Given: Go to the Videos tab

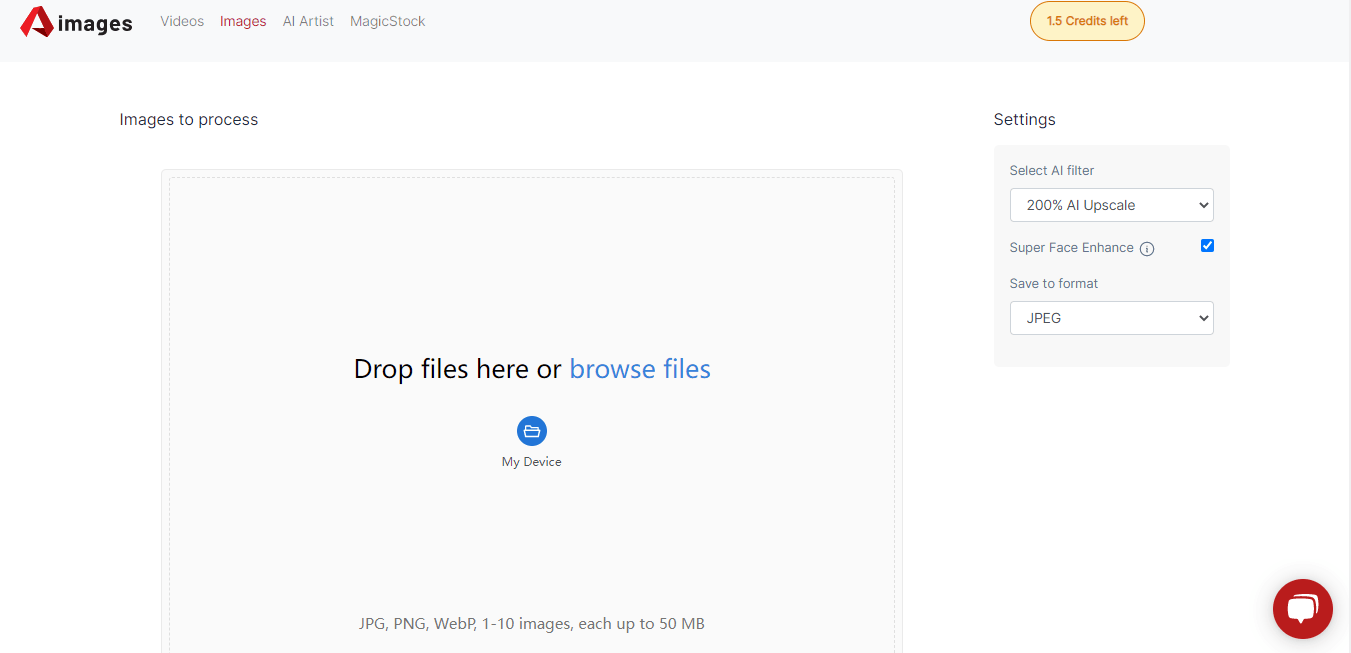Looking at the screenshot, I should coord(182,21).
